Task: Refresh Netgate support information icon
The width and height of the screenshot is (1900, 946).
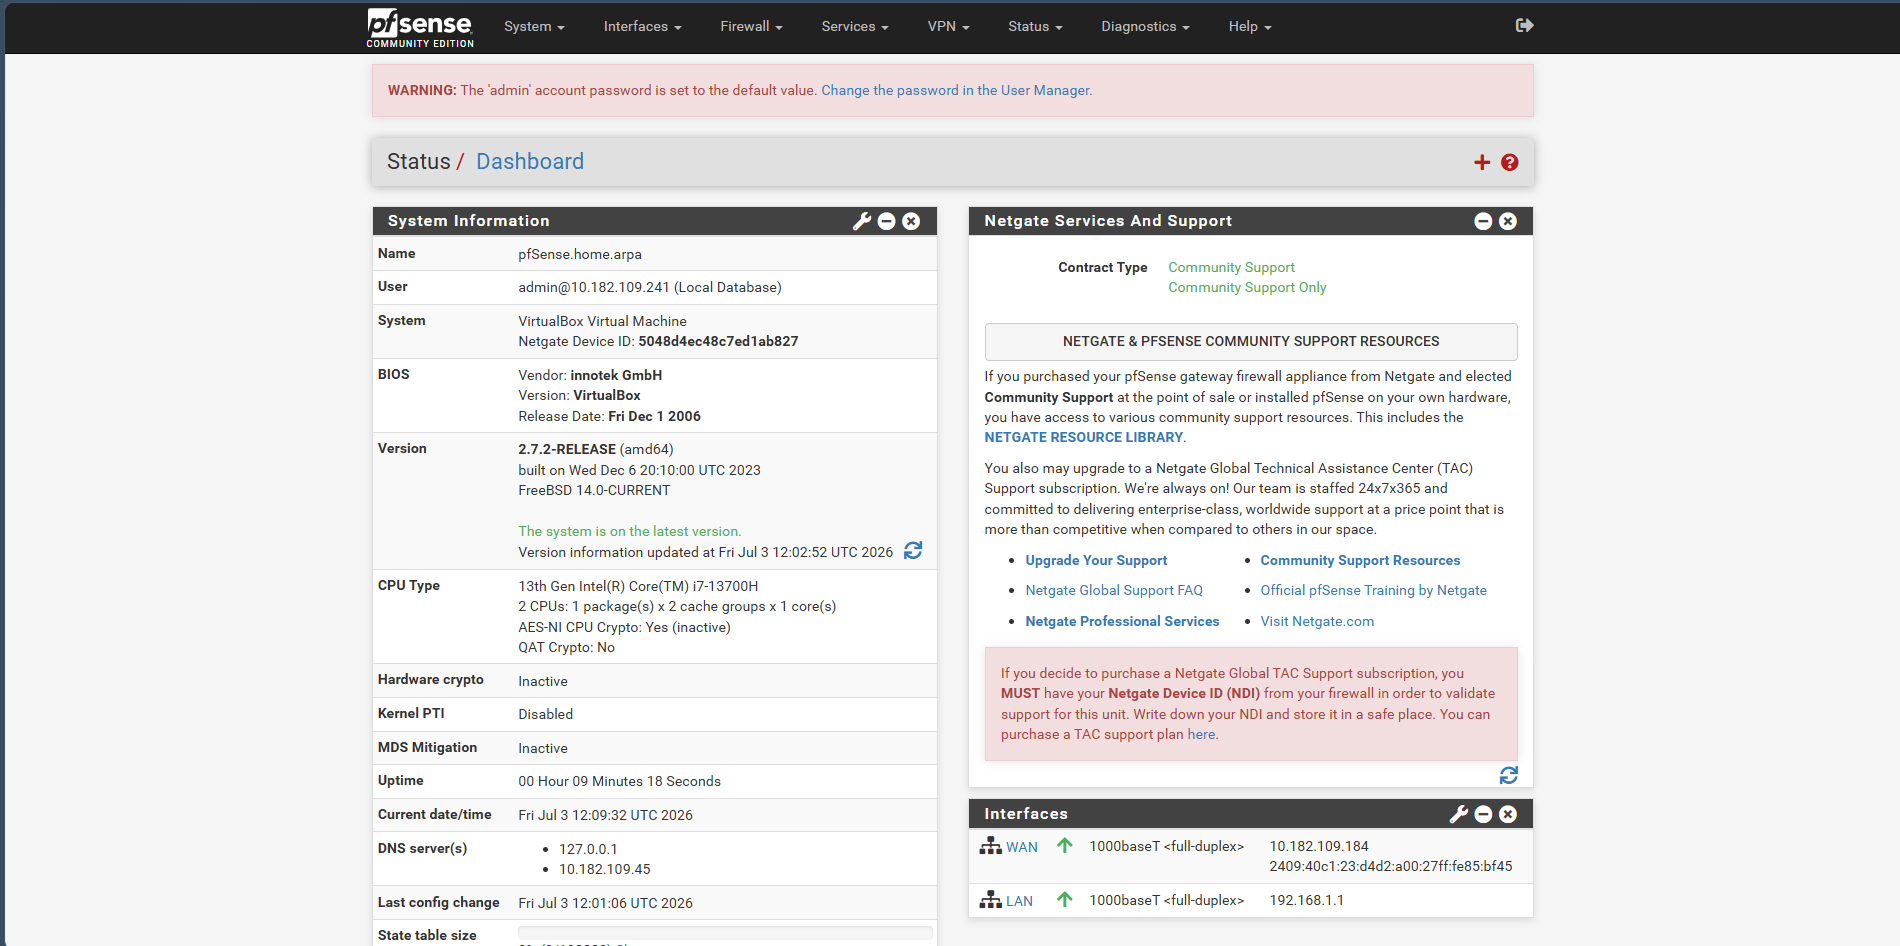Action: (x=1509, y=775)
